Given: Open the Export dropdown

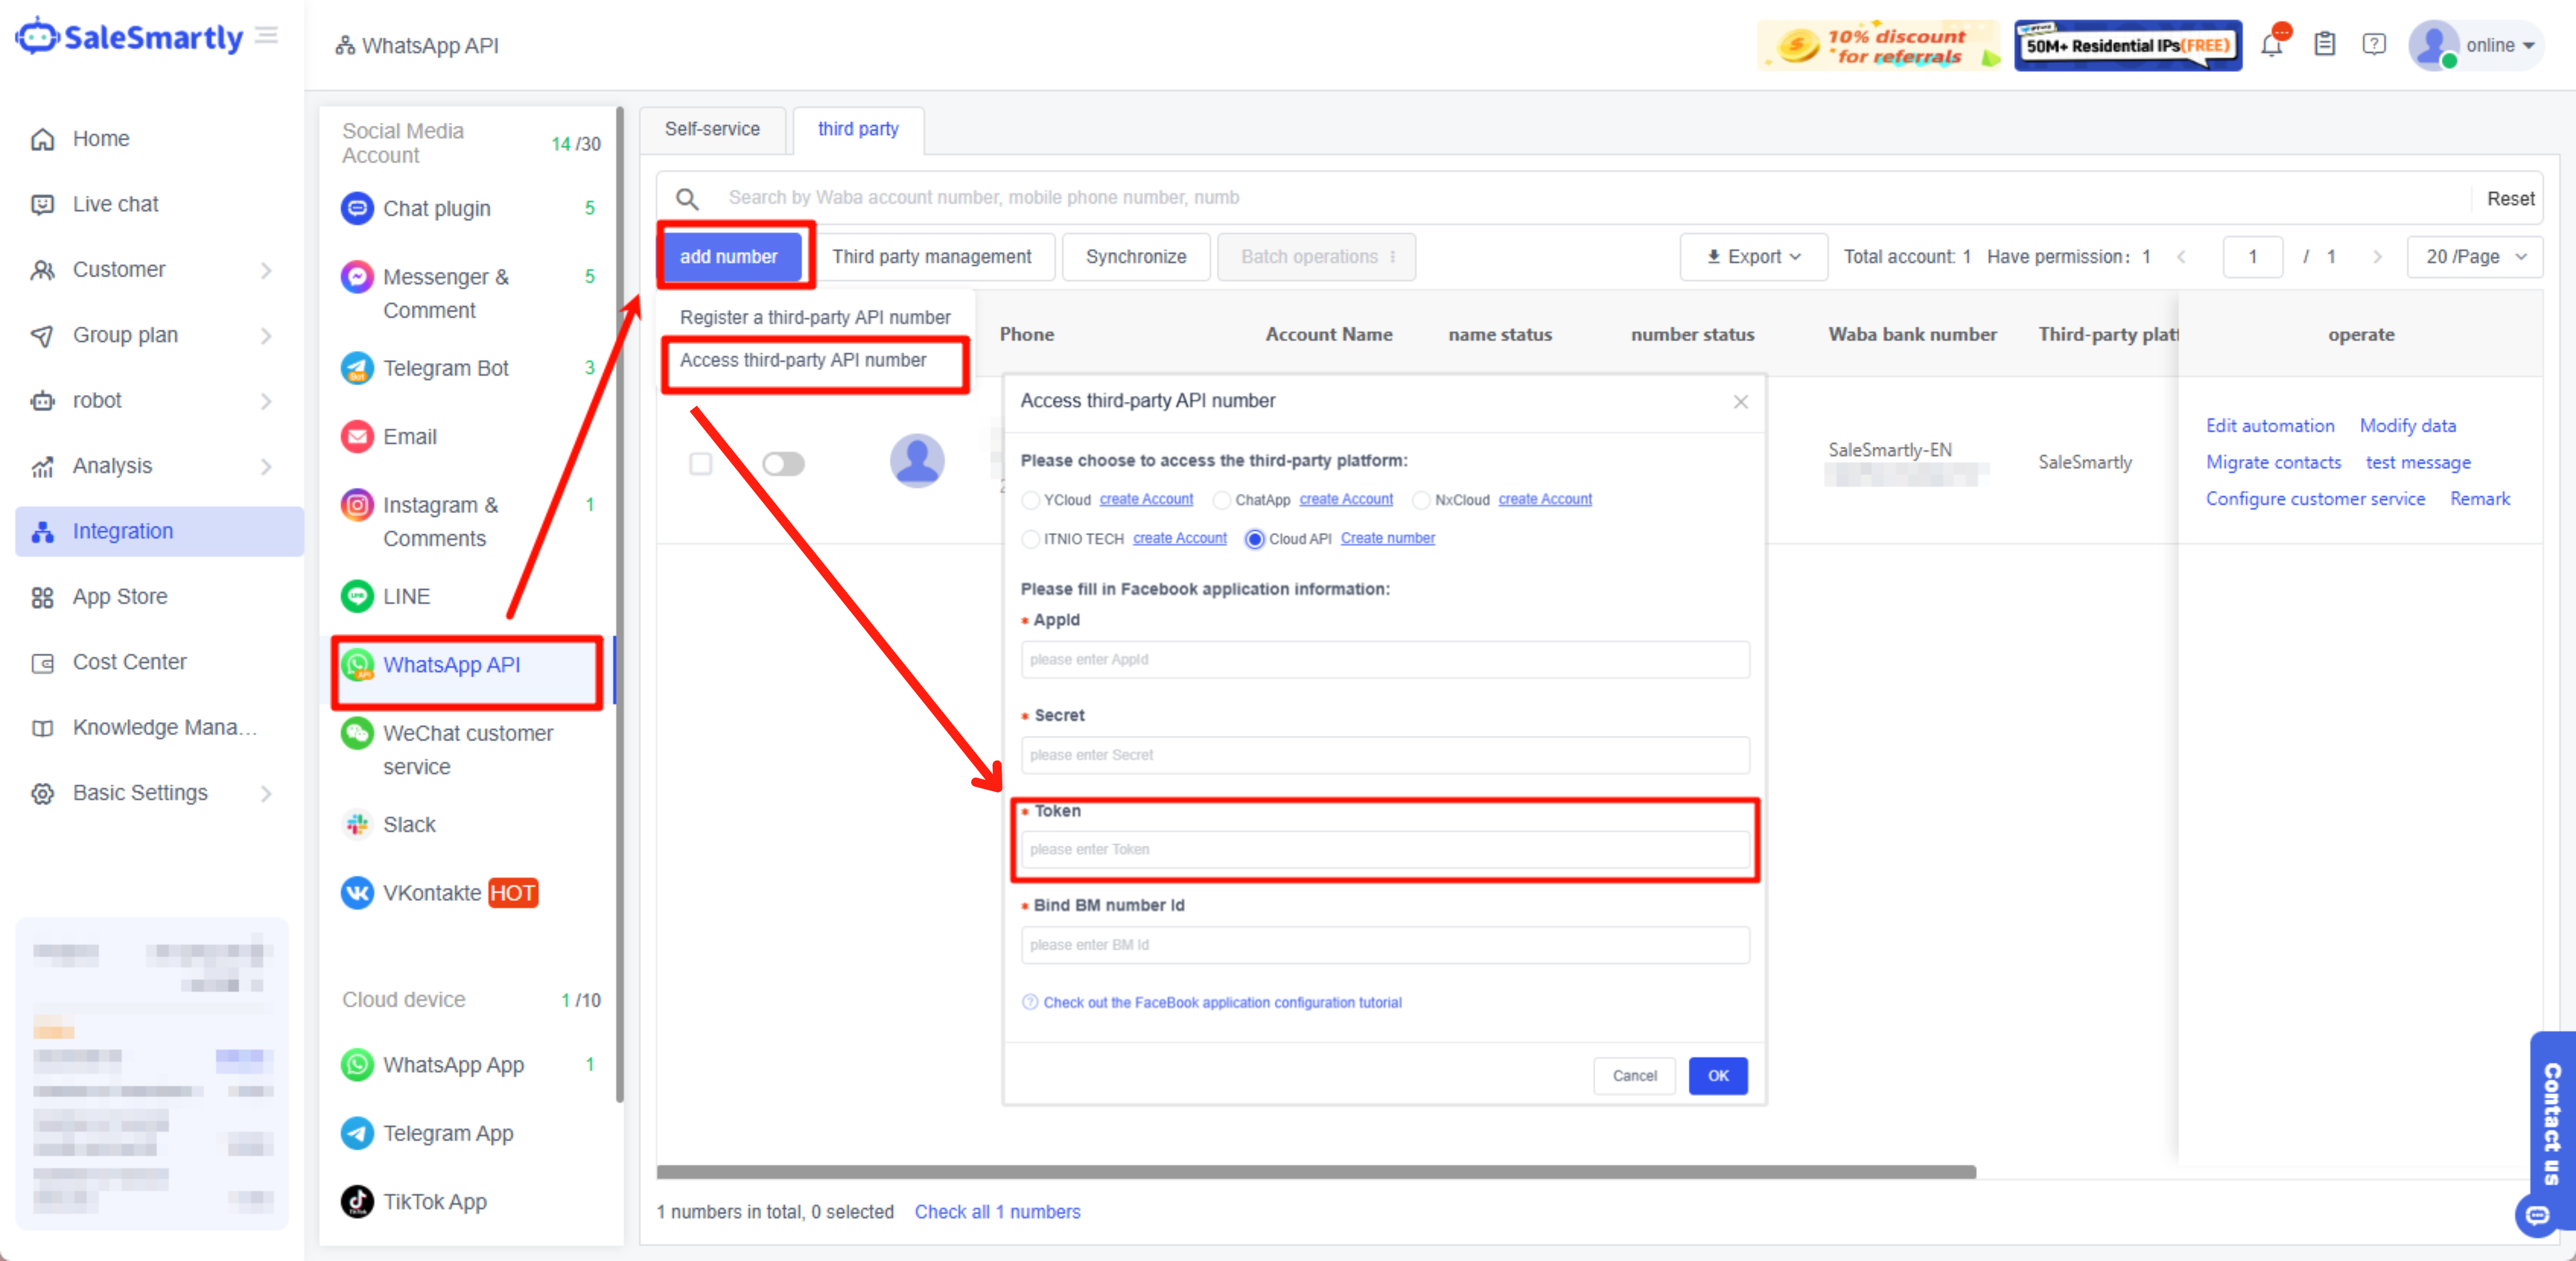Looking at the screenshot, I should click(1753, 257).
